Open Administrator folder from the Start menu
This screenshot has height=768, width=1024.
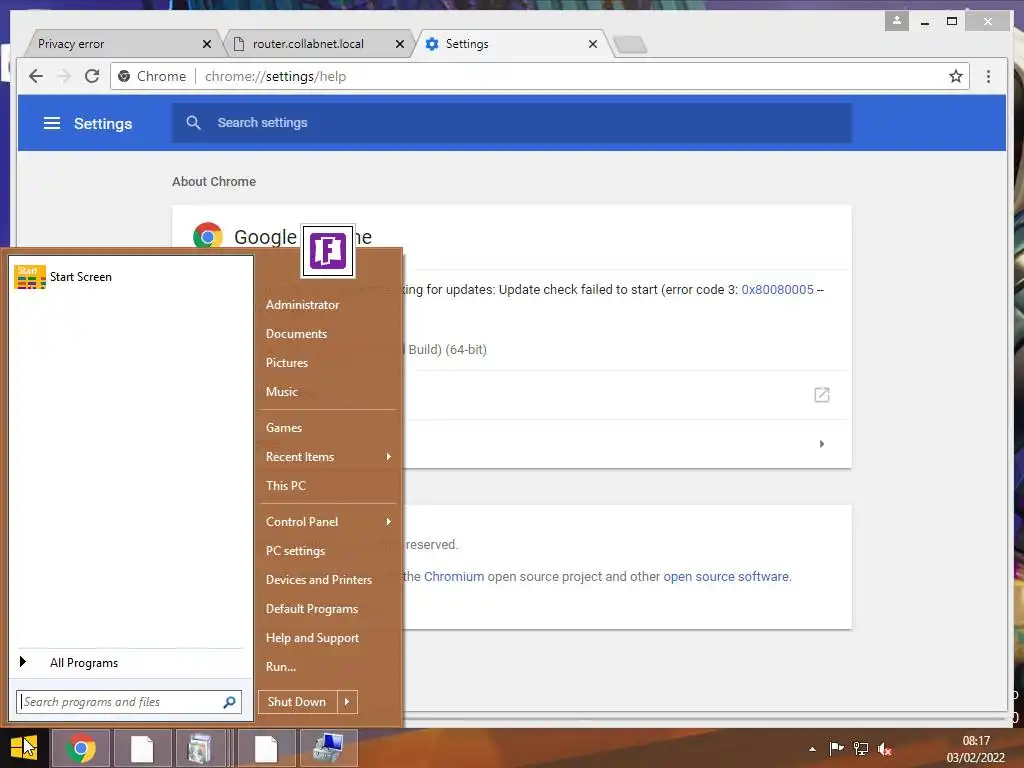302,305
